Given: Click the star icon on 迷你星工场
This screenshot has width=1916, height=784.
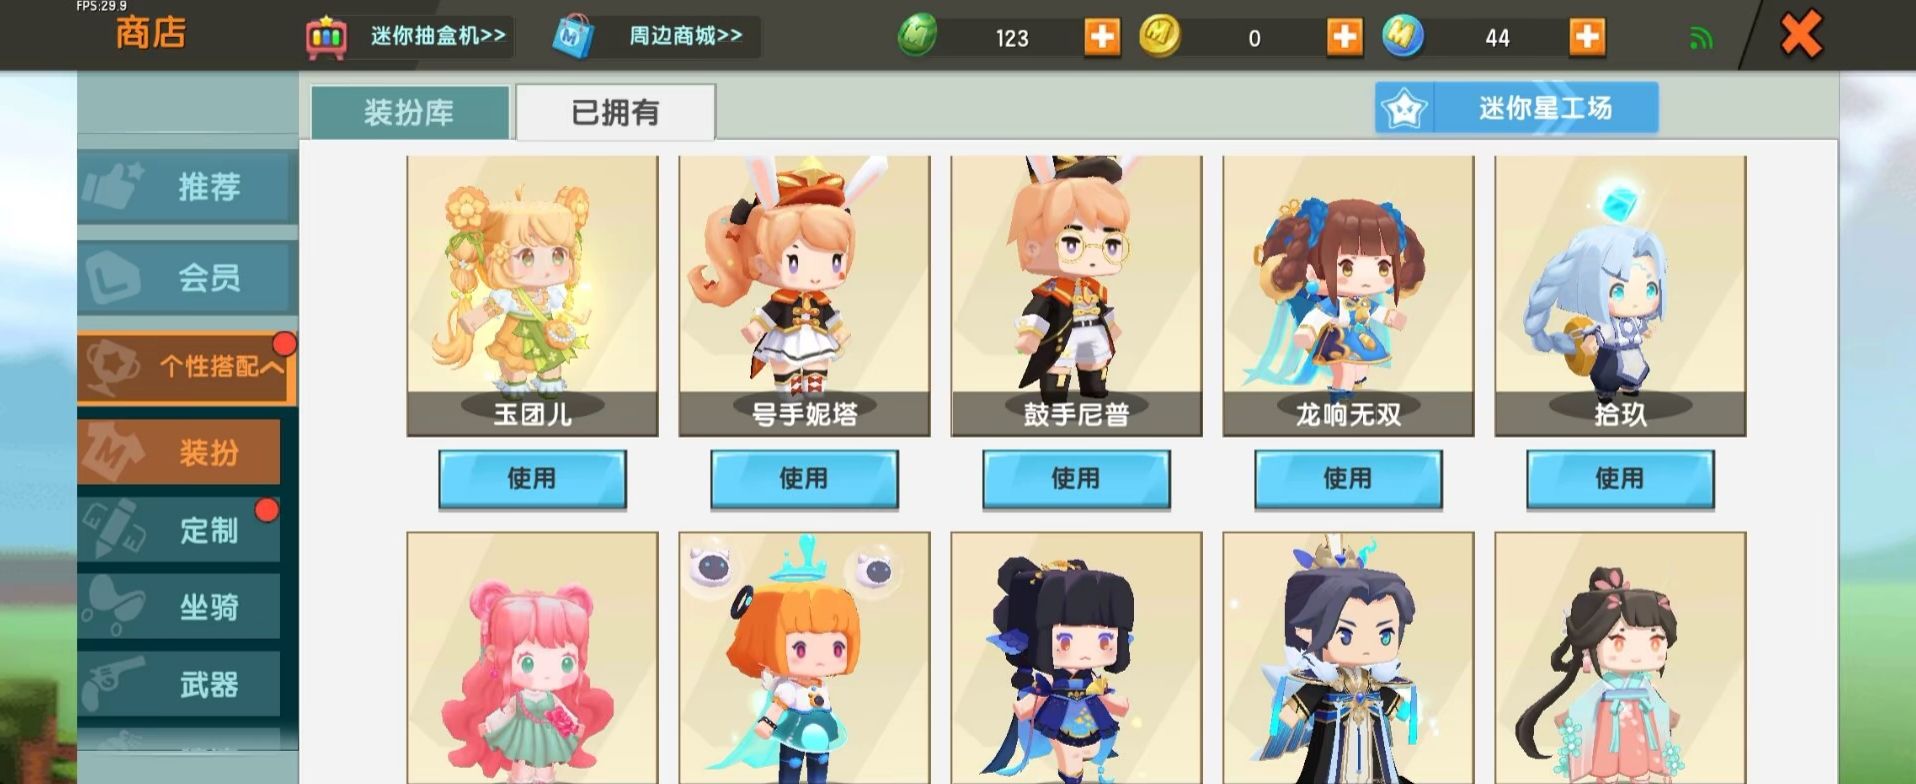Looking at the screenshot, I should pyautogui.click(x=1404, y=108).
